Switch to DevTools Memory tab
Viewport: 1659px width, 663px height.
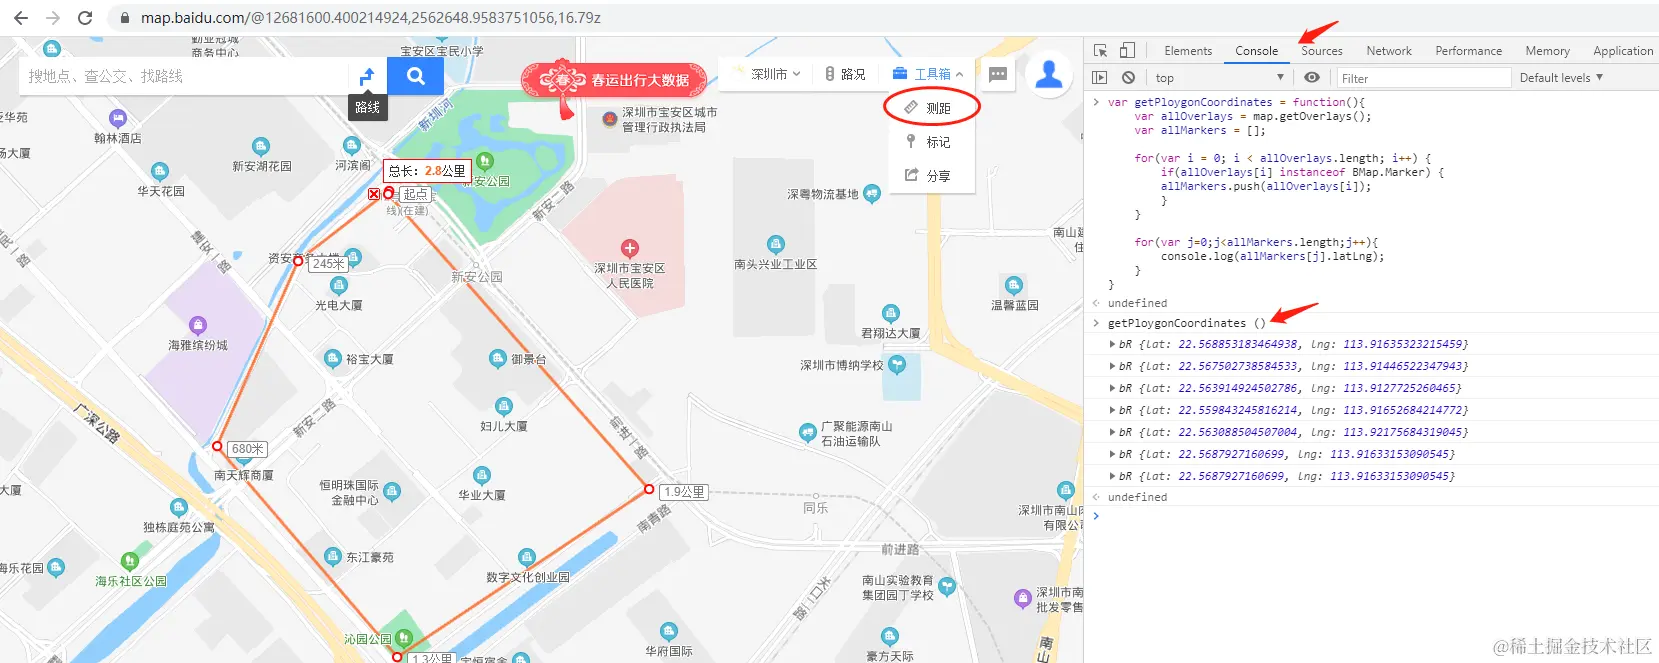pyautogui.click(x=1547, y=51)
